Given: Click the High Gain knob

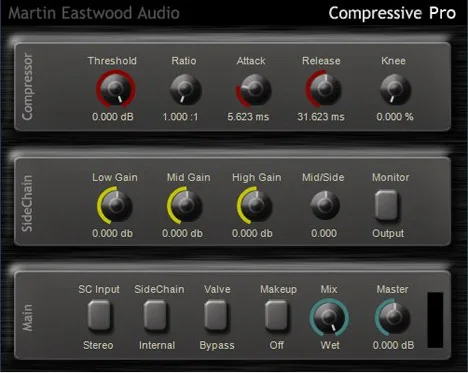Looking at the screenshot, I should tap(255, 205).
